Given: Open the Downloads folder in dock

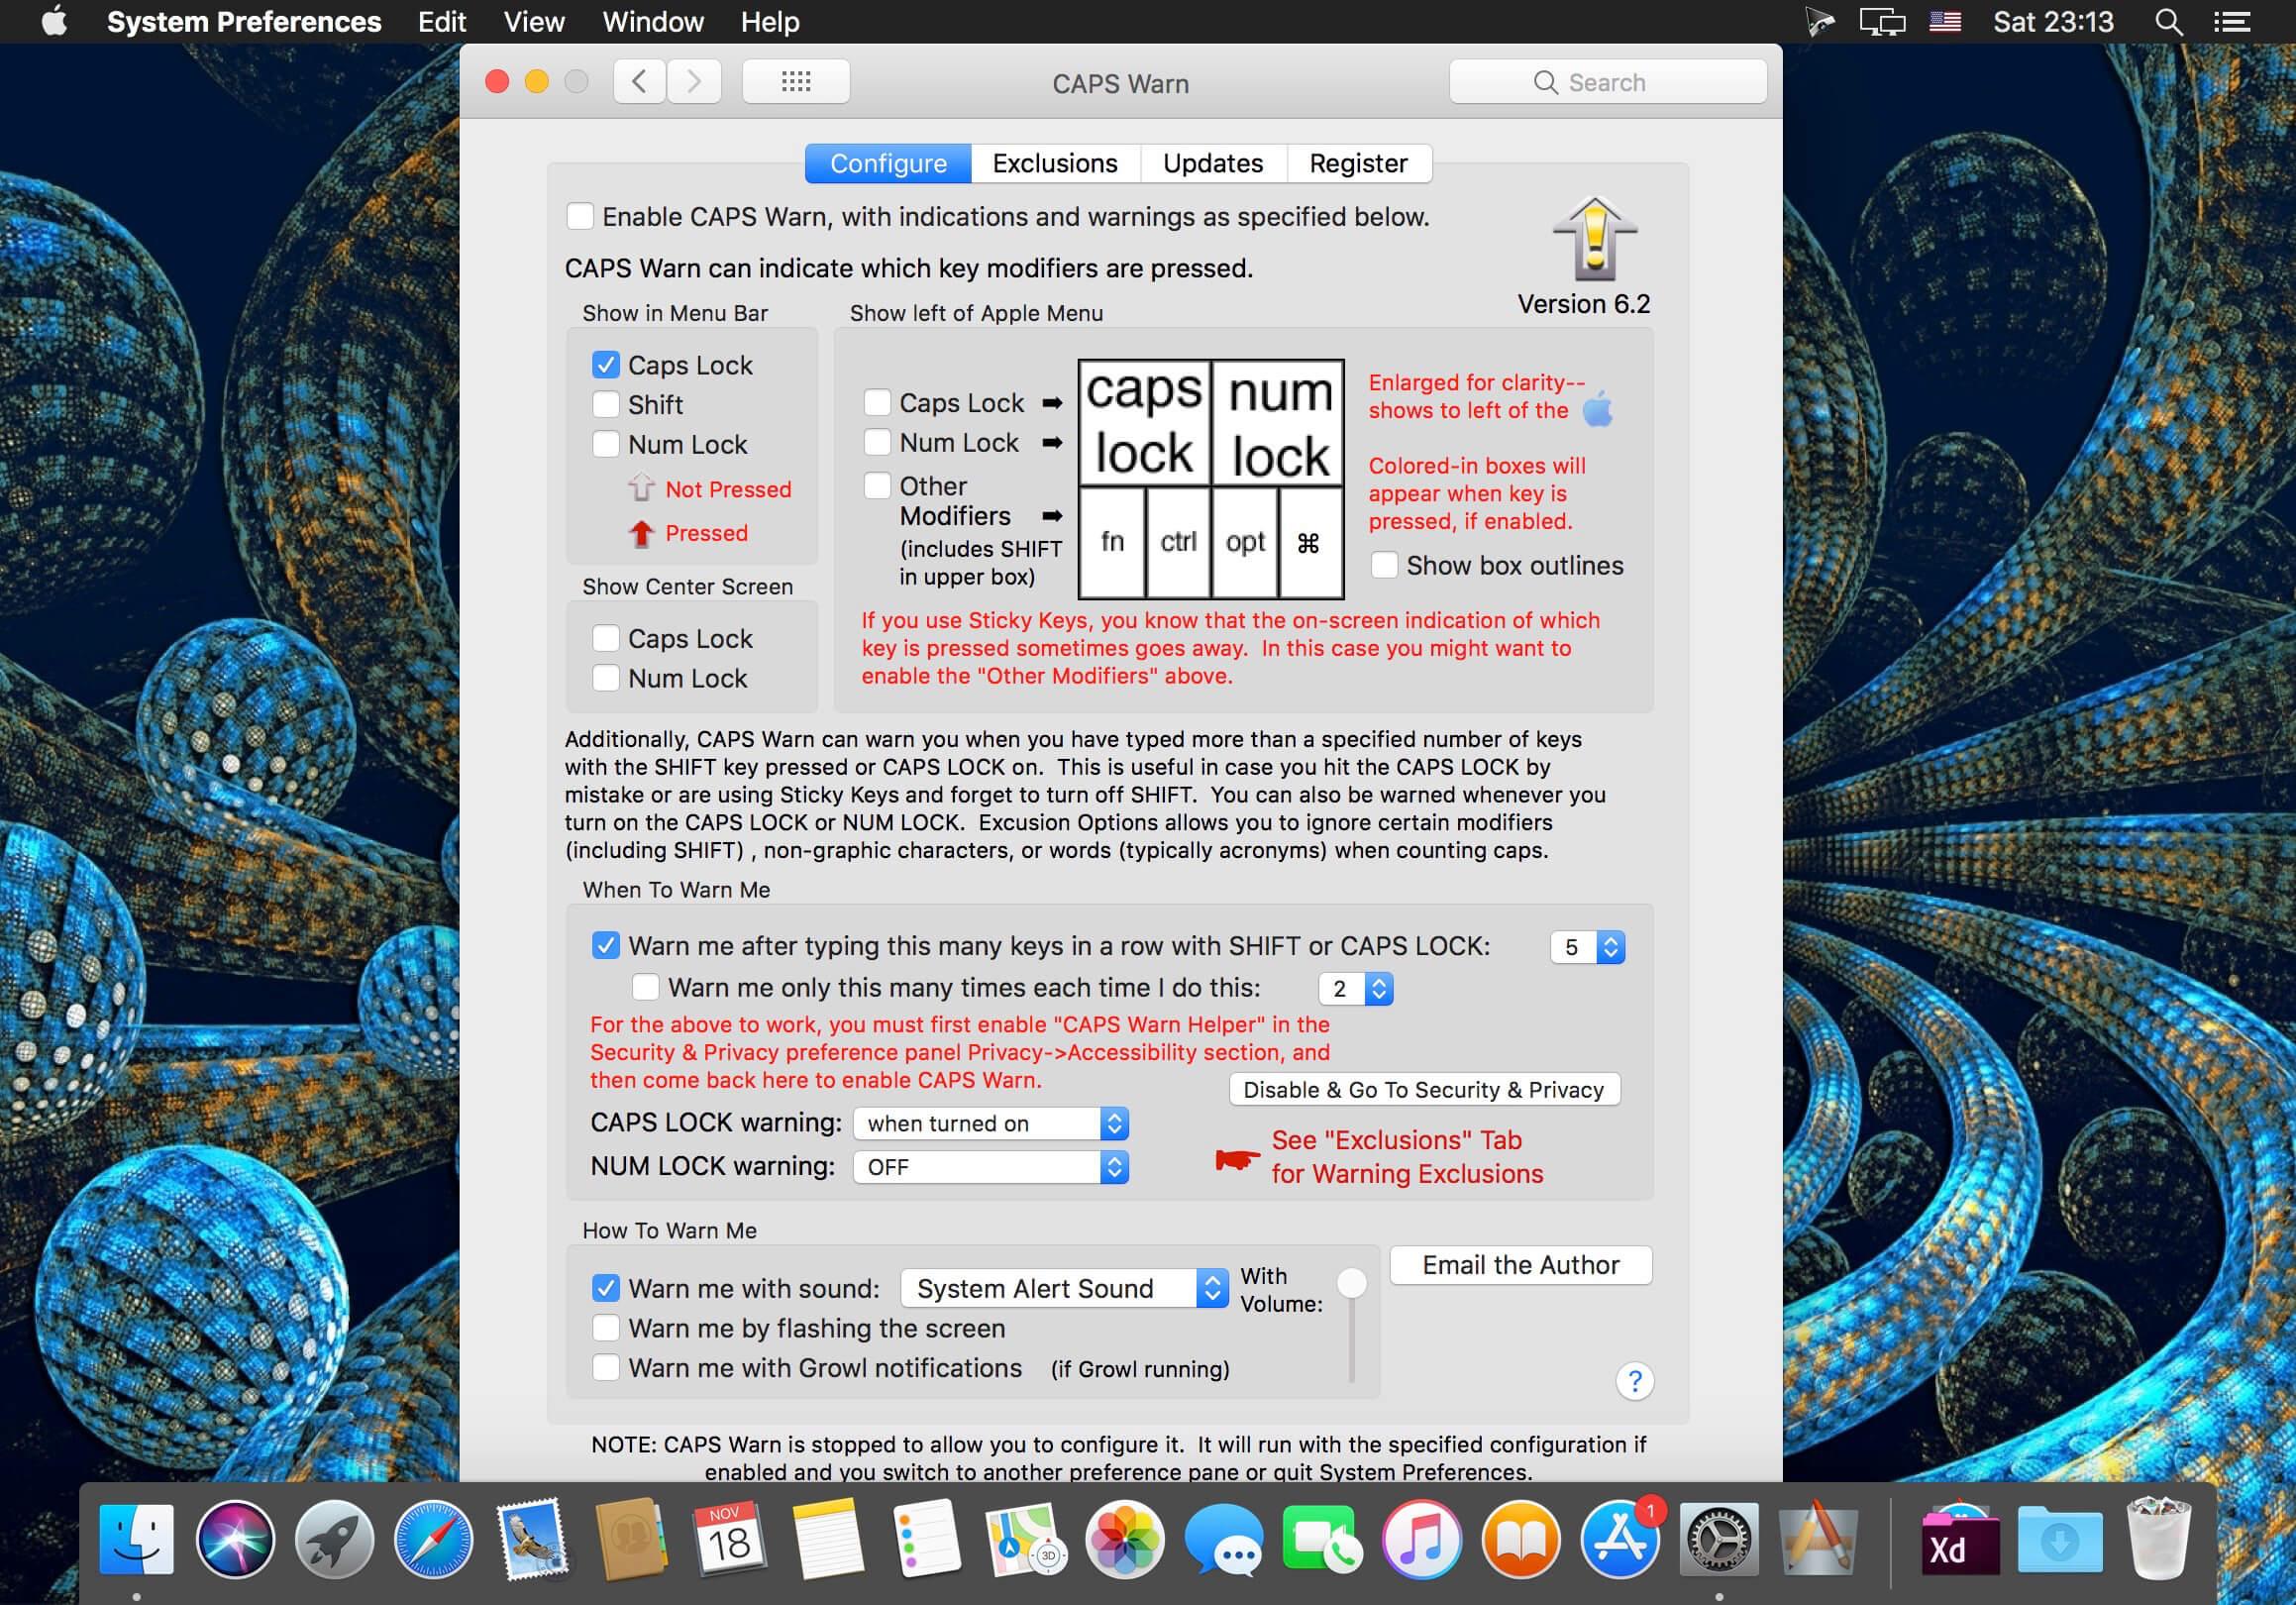Looking at the screenshot, I should tap(2059, 1539).
